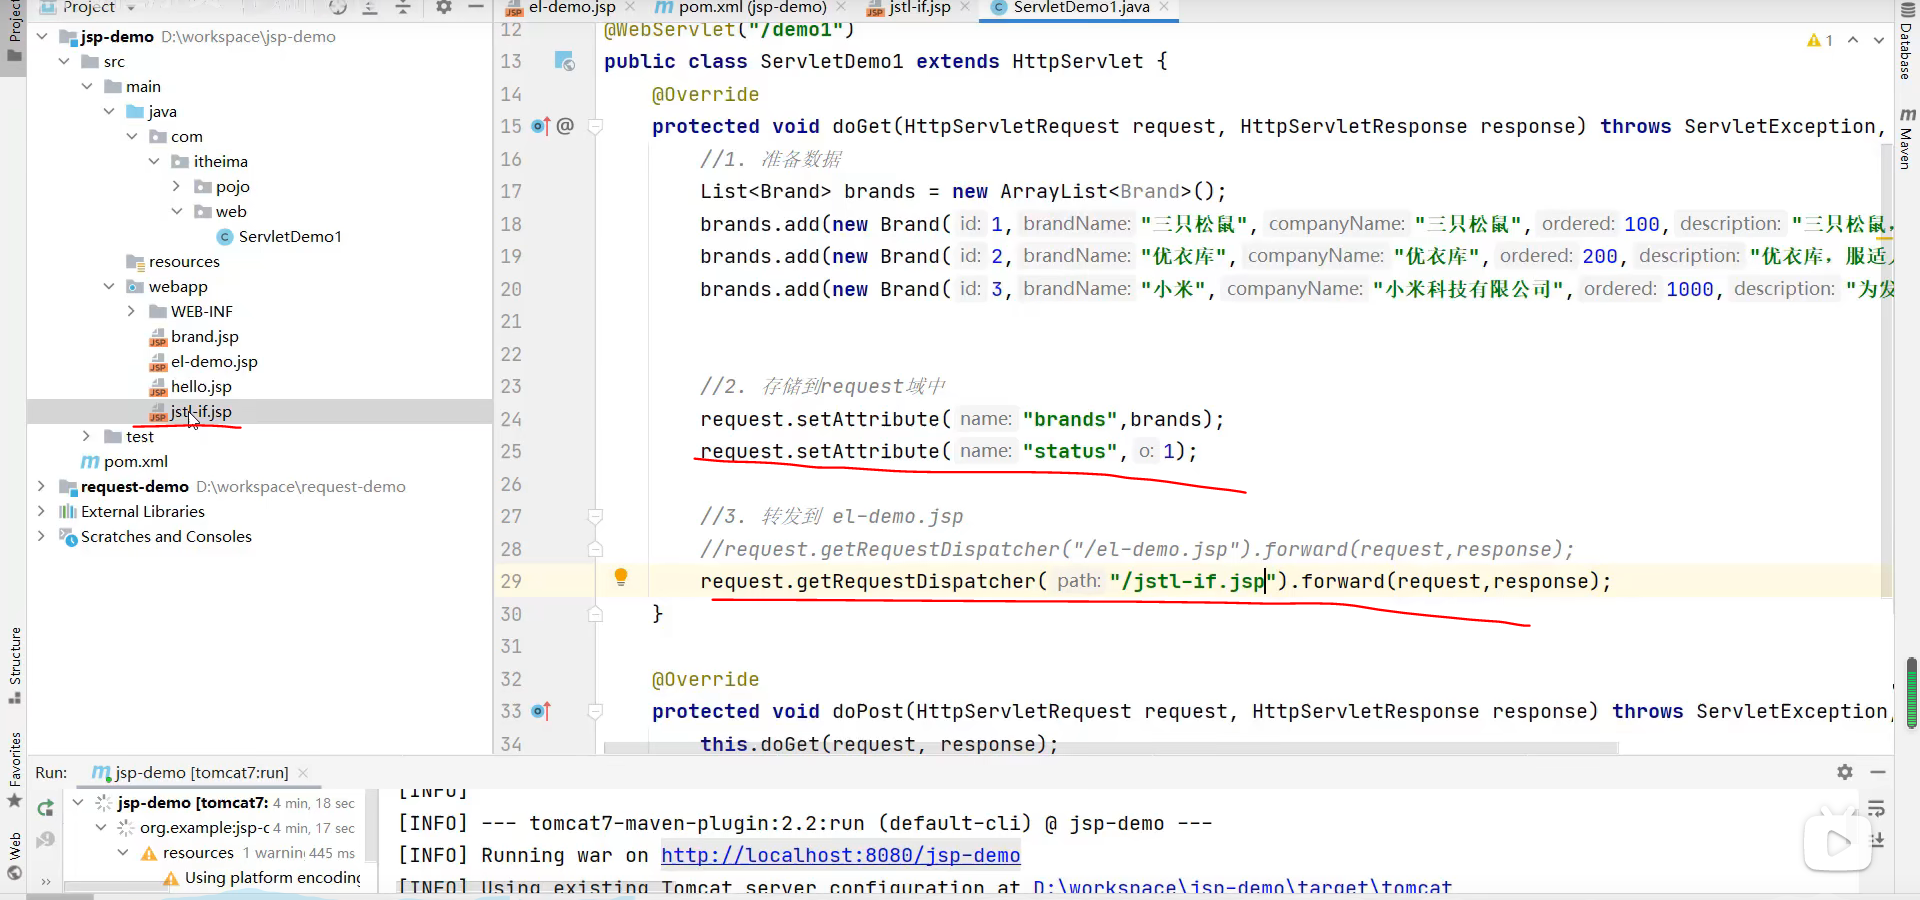The height and width of the screenshot is (900, 1920).
Task: Open Run panel settings gear
Action: pos(1845,772)
